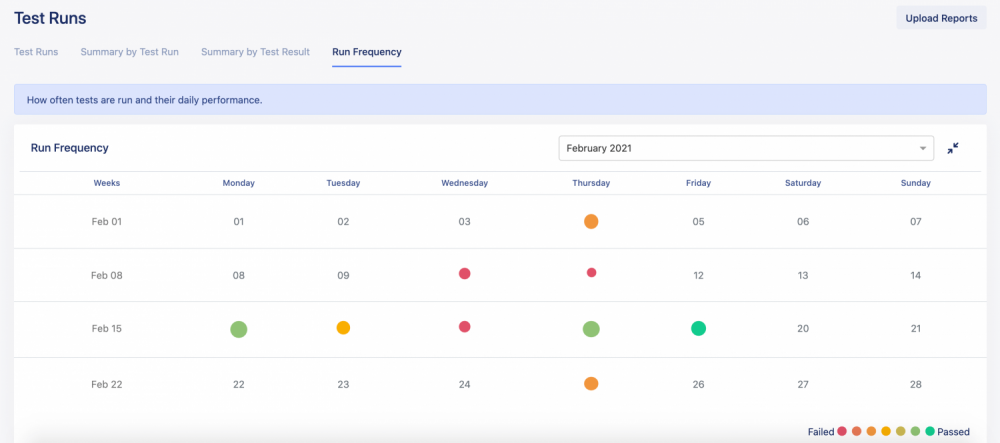Screen dimensions: 1000x443
Task: Click day 26 in the calendar
Action: point(698,384)
